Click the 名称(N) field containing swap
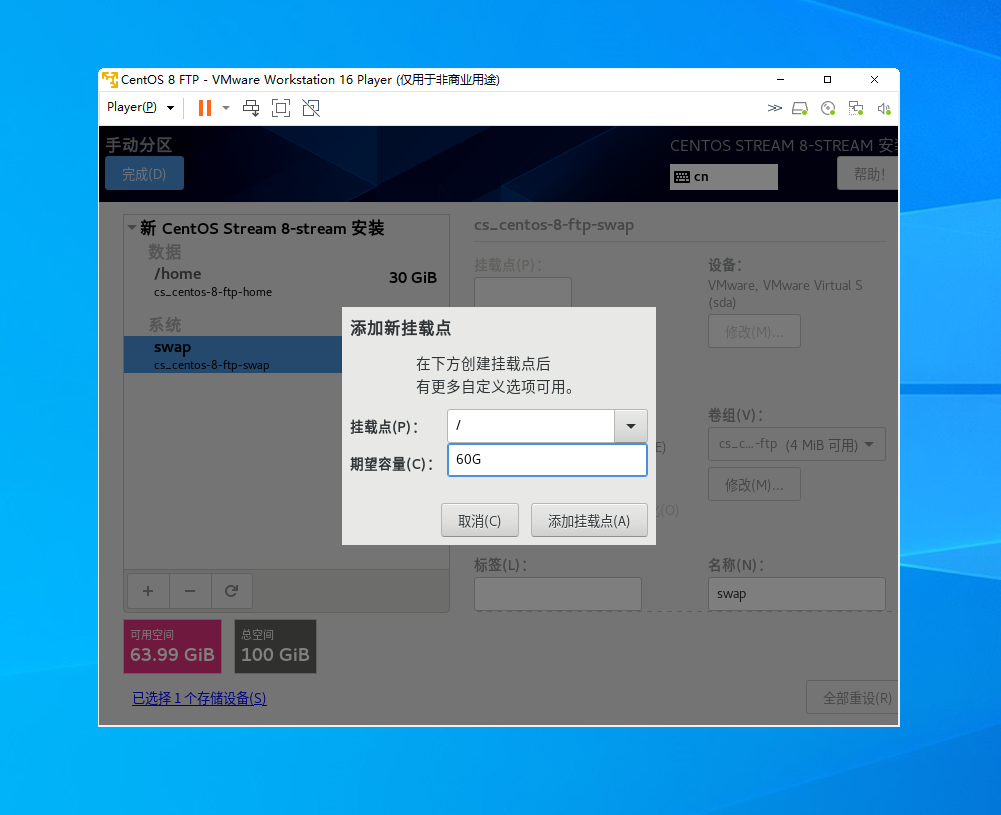This screenshot has height=815, width=1001. pos(796,594)
